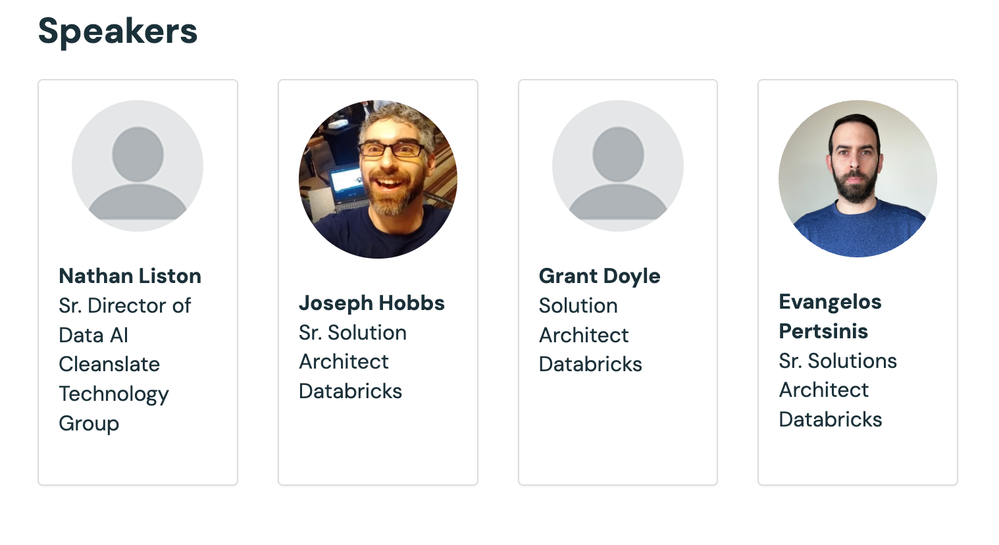Click Databricks in Grant Doyle's card
999x545 pixels.
[590, 364]
